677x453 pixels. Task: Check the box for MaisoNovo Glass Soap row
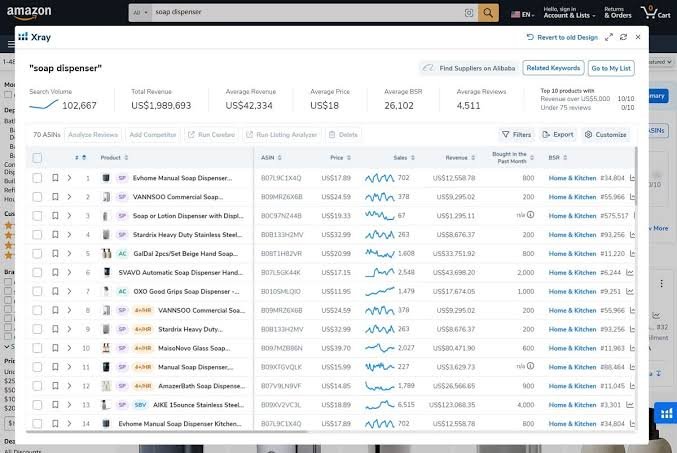37,348
